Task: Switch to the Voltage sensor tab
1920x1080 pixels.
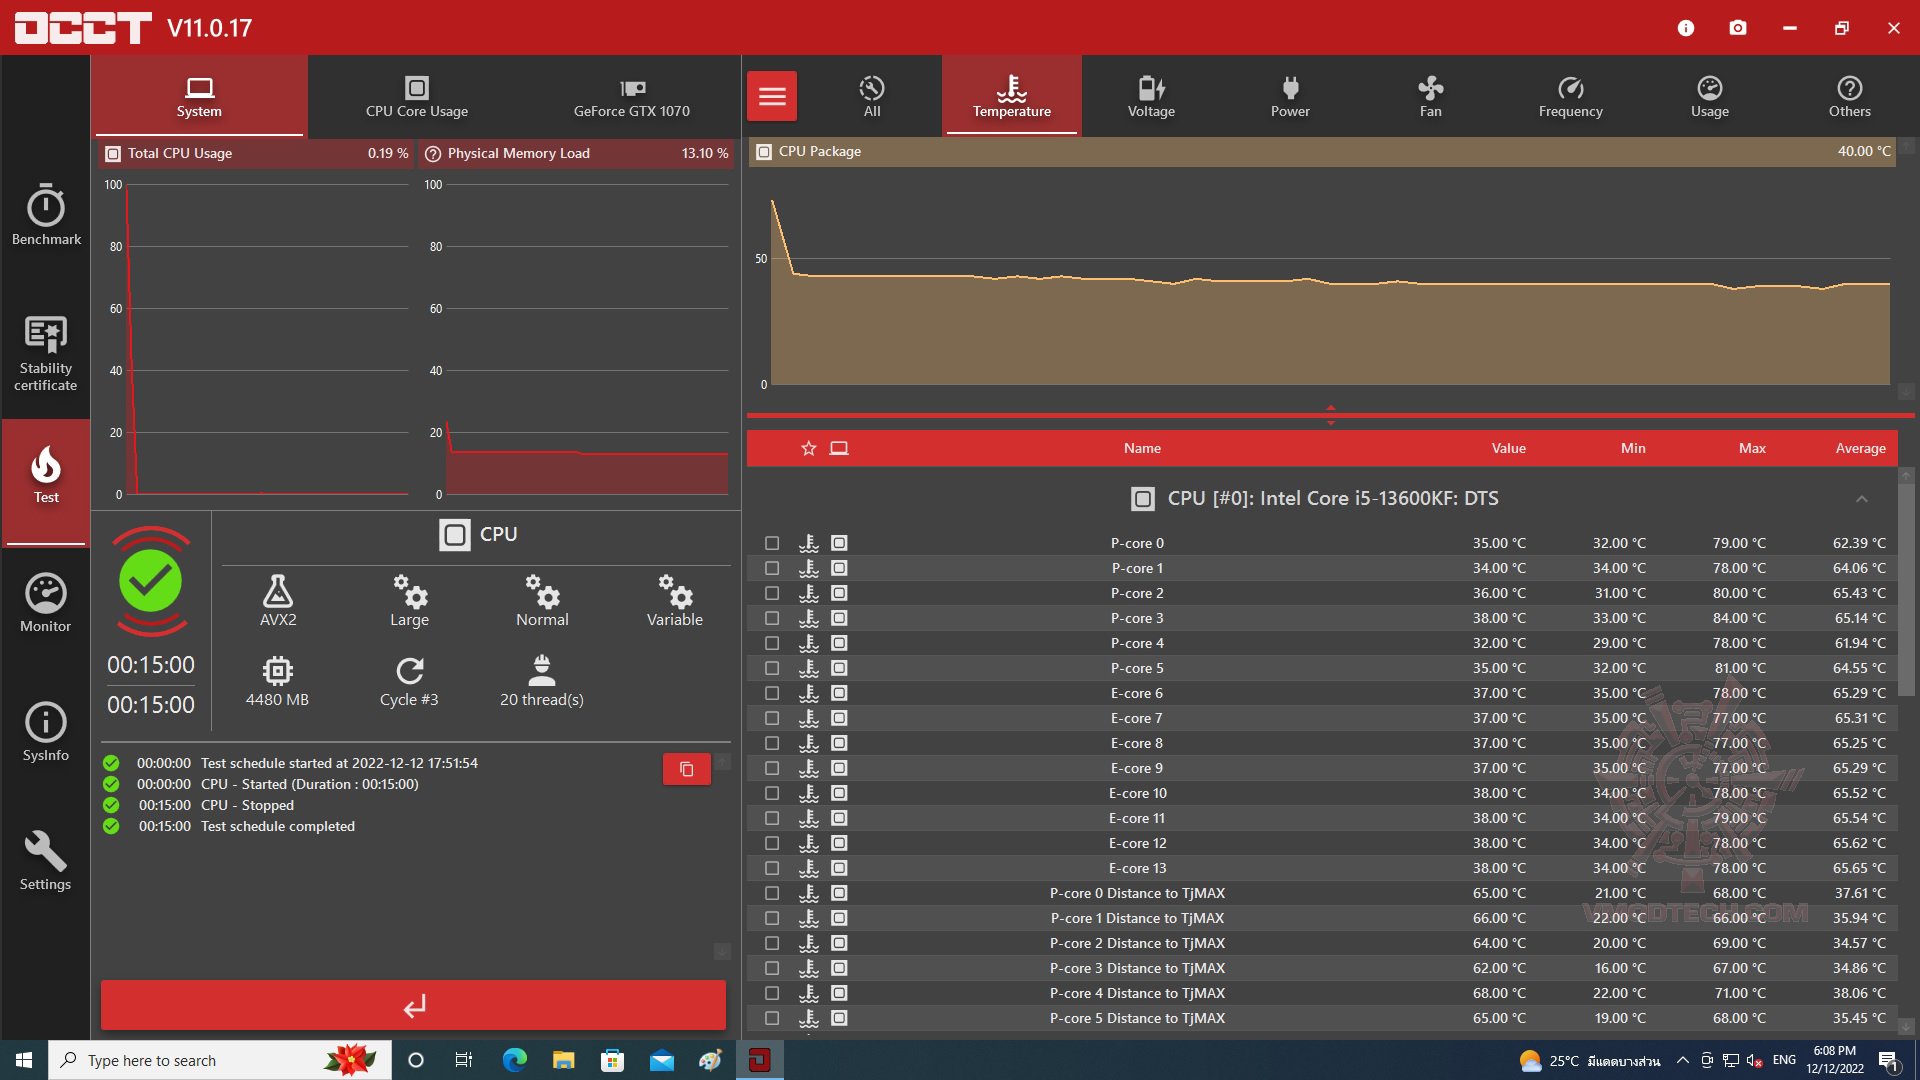Action: pos(1151,96)
